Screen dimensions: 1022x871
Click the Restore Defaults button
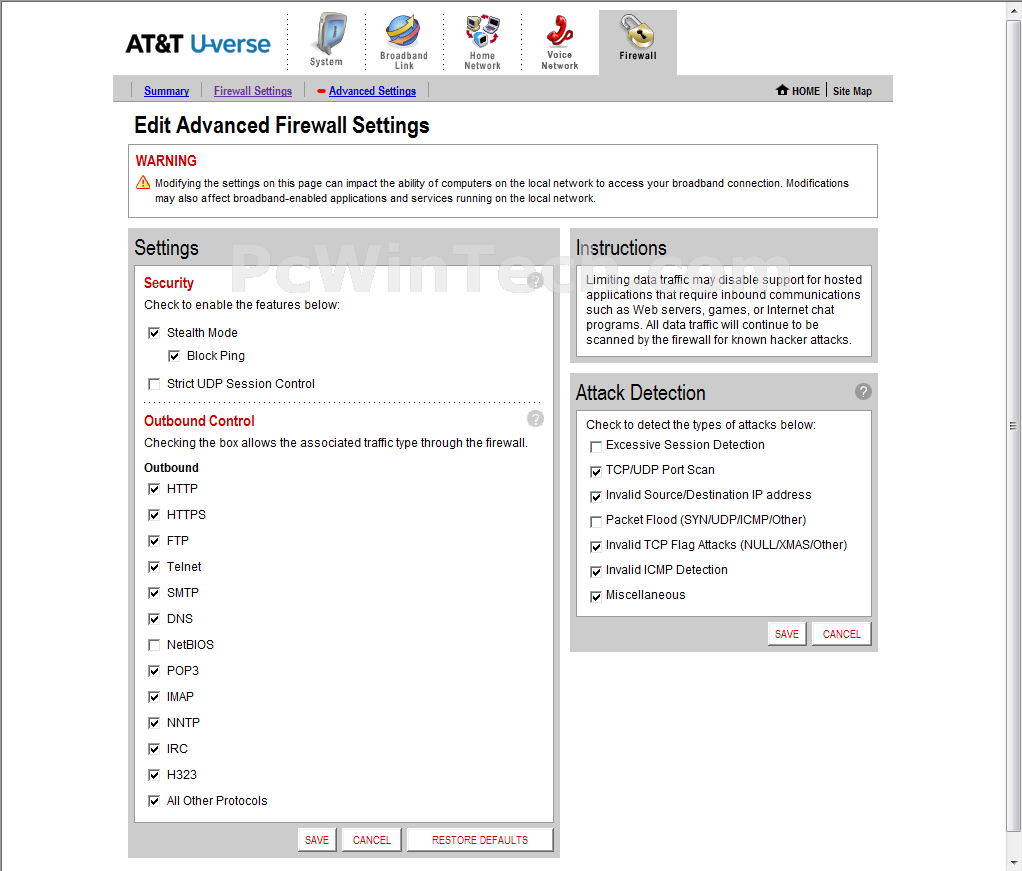coord(479,840)
